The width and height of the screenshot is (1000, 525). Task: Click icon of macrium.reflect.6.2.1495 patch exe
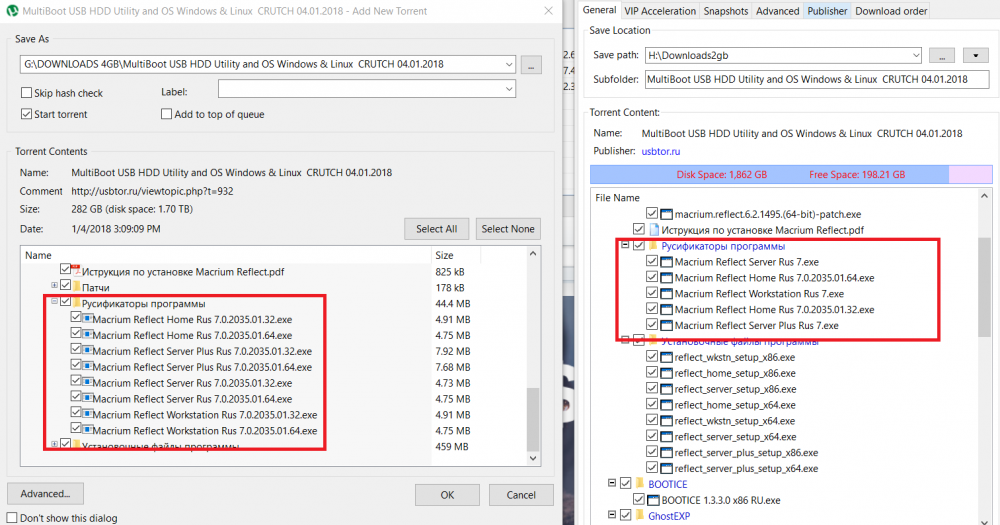(666, 214)
